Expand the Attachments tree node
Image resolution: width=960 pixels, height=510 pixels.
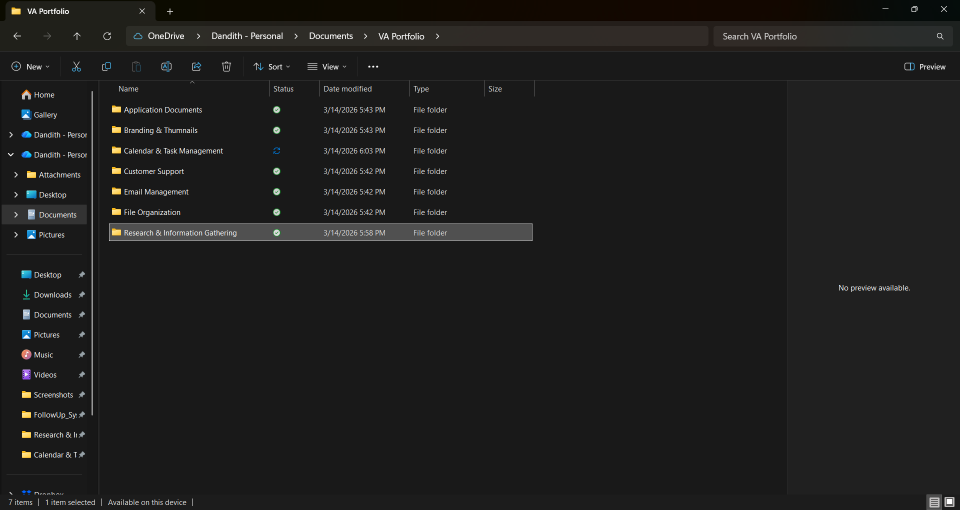[x=16, y=174]
